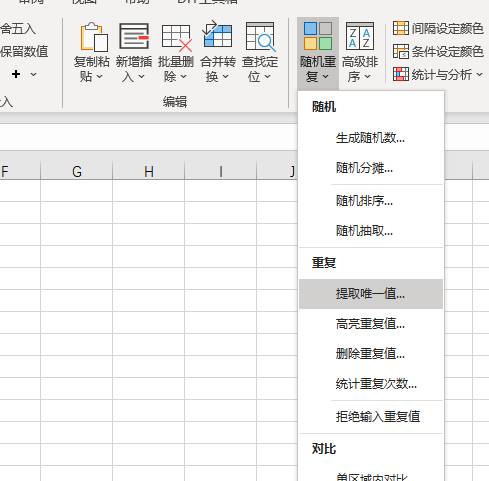The width and height of the screenshot is (489, 481).
Task: Expand the 新增插入 dropdown arrow
Action: tap(142, 77)
